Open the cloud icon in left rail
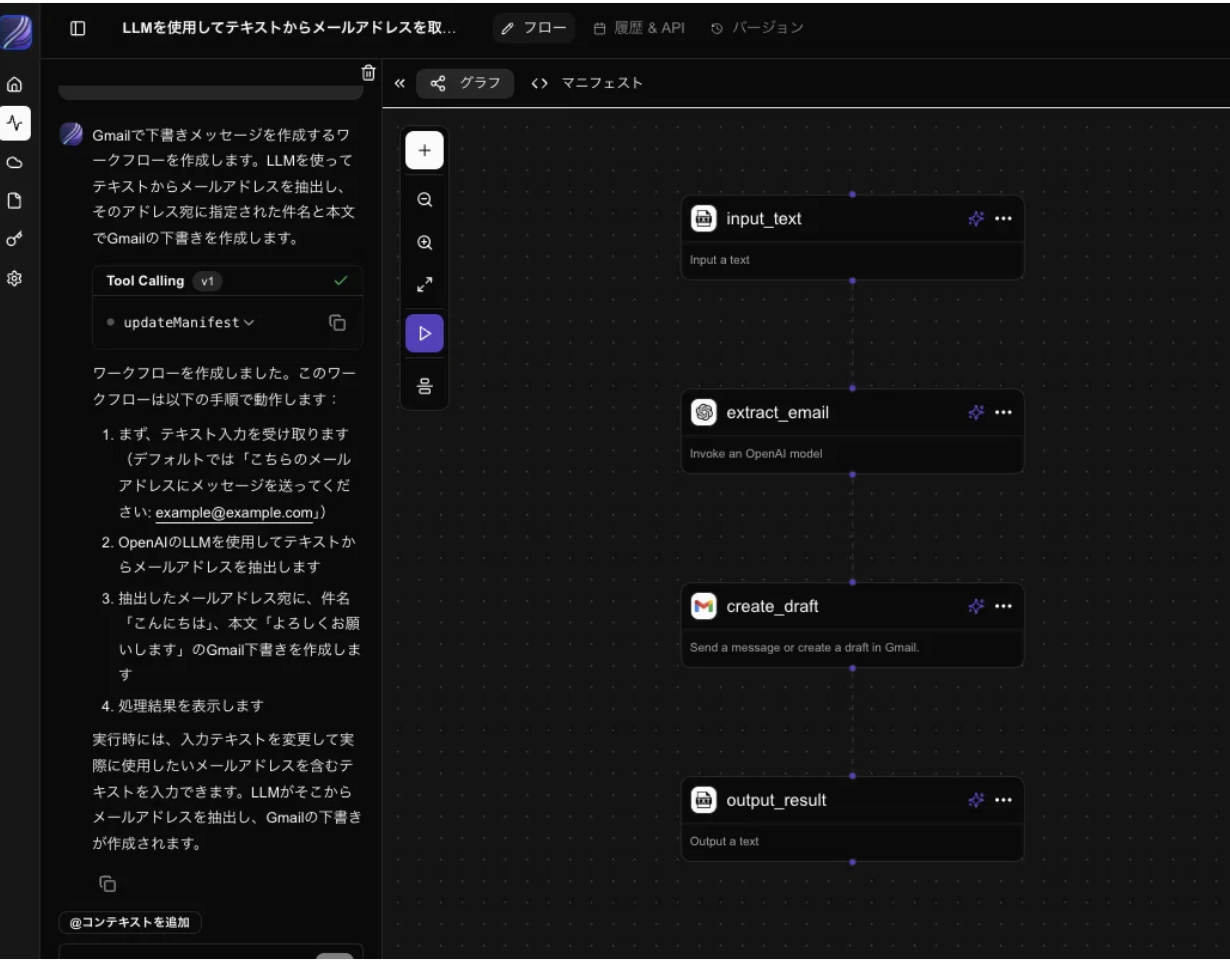The image size is (1230, 960). point(15,162)
